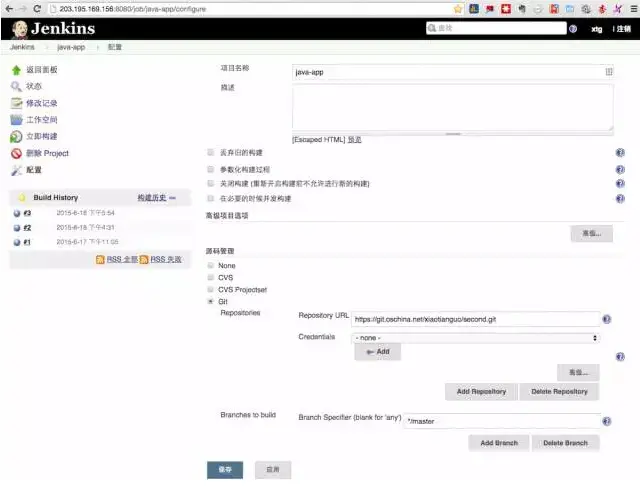Toggle the second build option checkbox
The height and width of the screenshot is (486, 640).
(x=211, y=169)
